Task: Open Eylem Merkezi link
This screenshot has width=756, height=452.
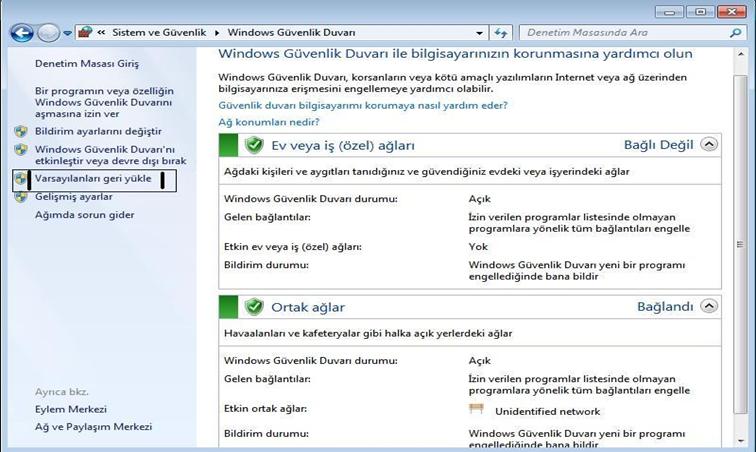Action: [71, 409]
